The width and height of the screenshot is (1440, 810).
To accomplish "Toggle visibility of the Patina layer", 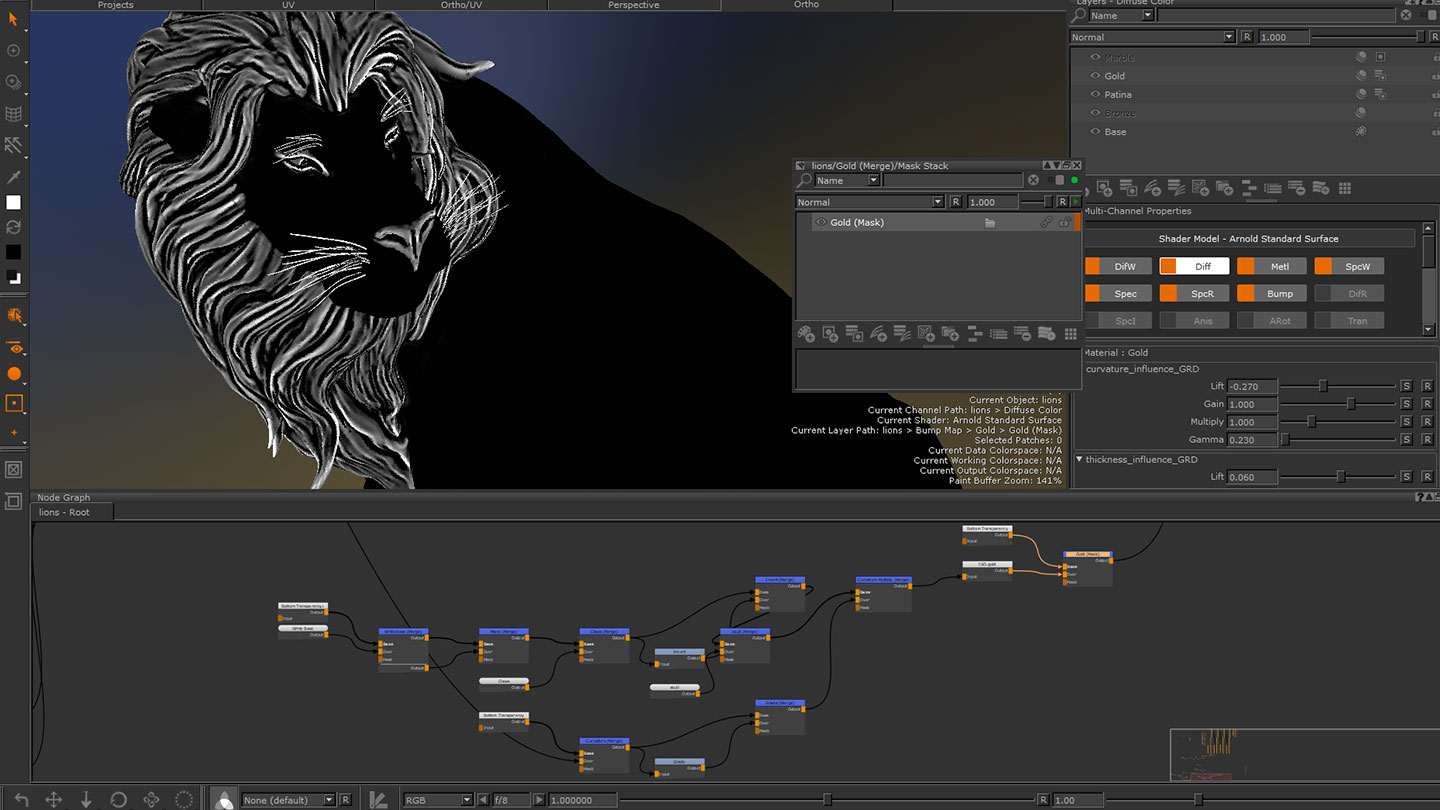I will [1095, 95].
